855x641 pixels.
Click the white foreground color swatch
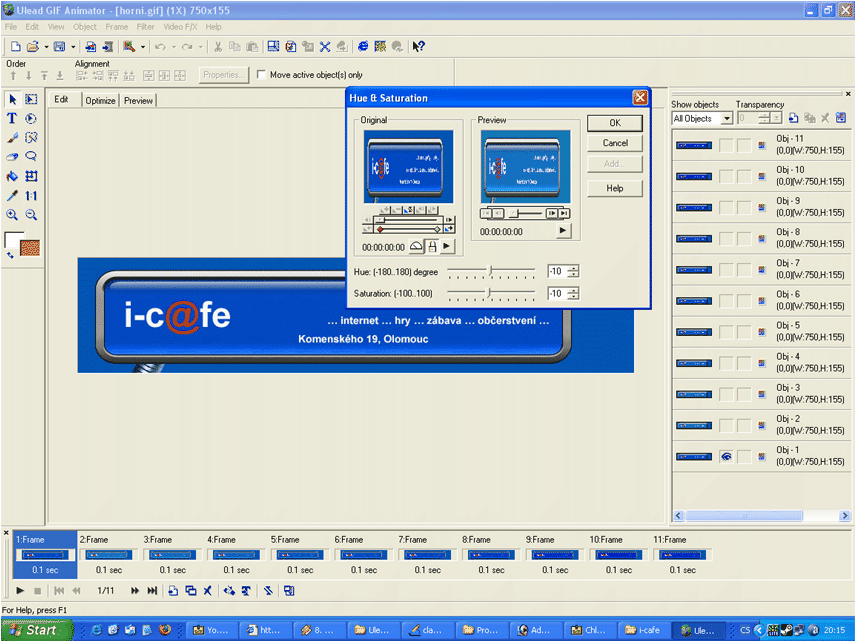(13, 240)
